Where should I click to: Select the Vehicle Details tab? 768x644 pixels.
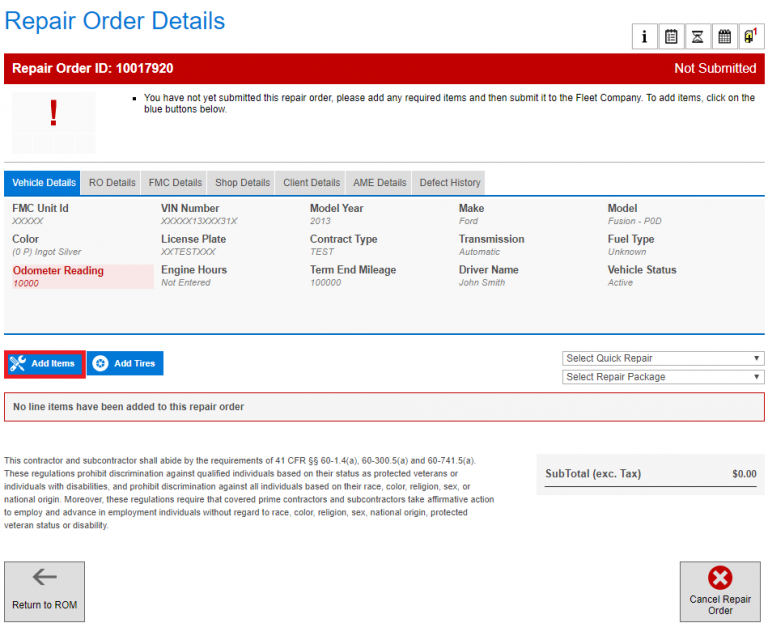point(43,183)
